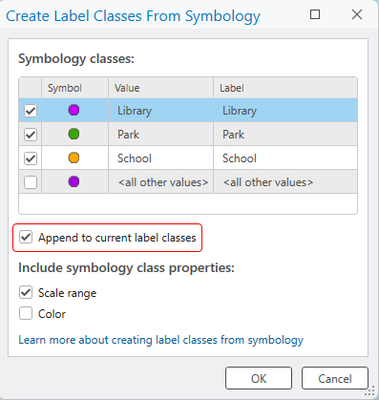Screen dimensions: 379x400
Task: Select the Park cell in Value column
Action: click(161, 134)
